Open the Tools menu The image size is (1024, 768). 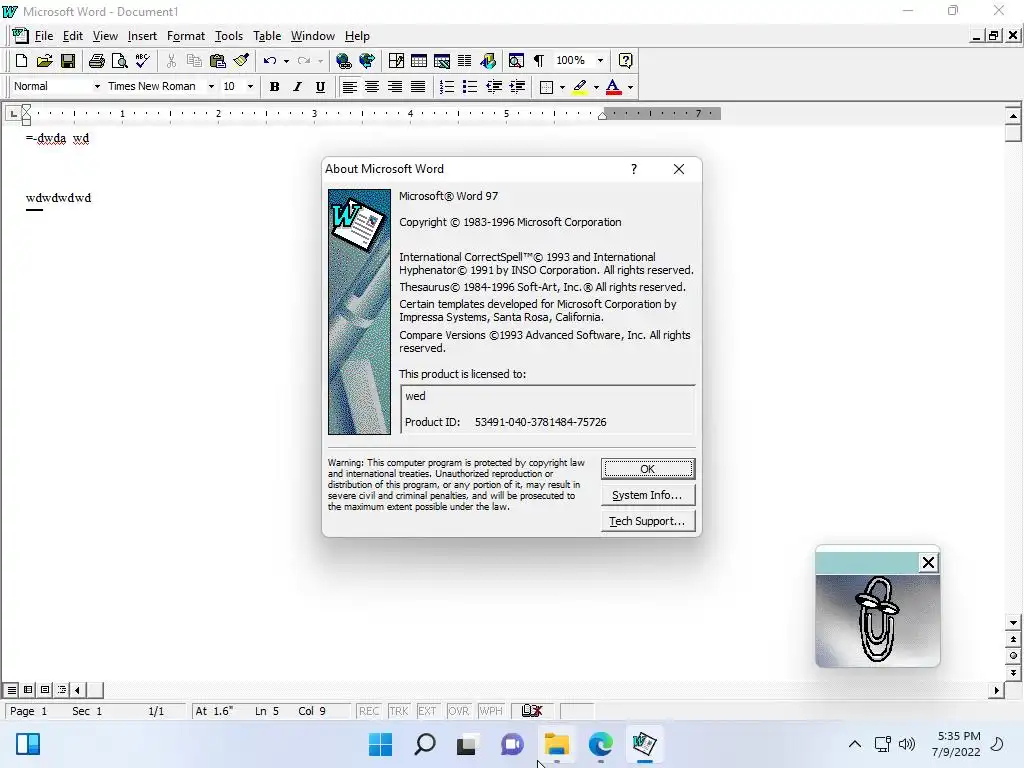pyautogui.click(x=229, y=36)
